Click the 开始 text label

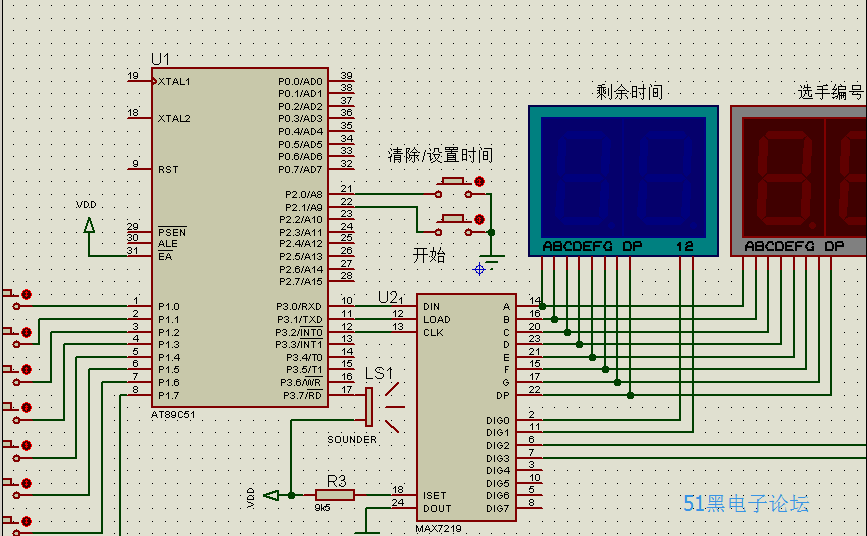(x=429, y=255)
